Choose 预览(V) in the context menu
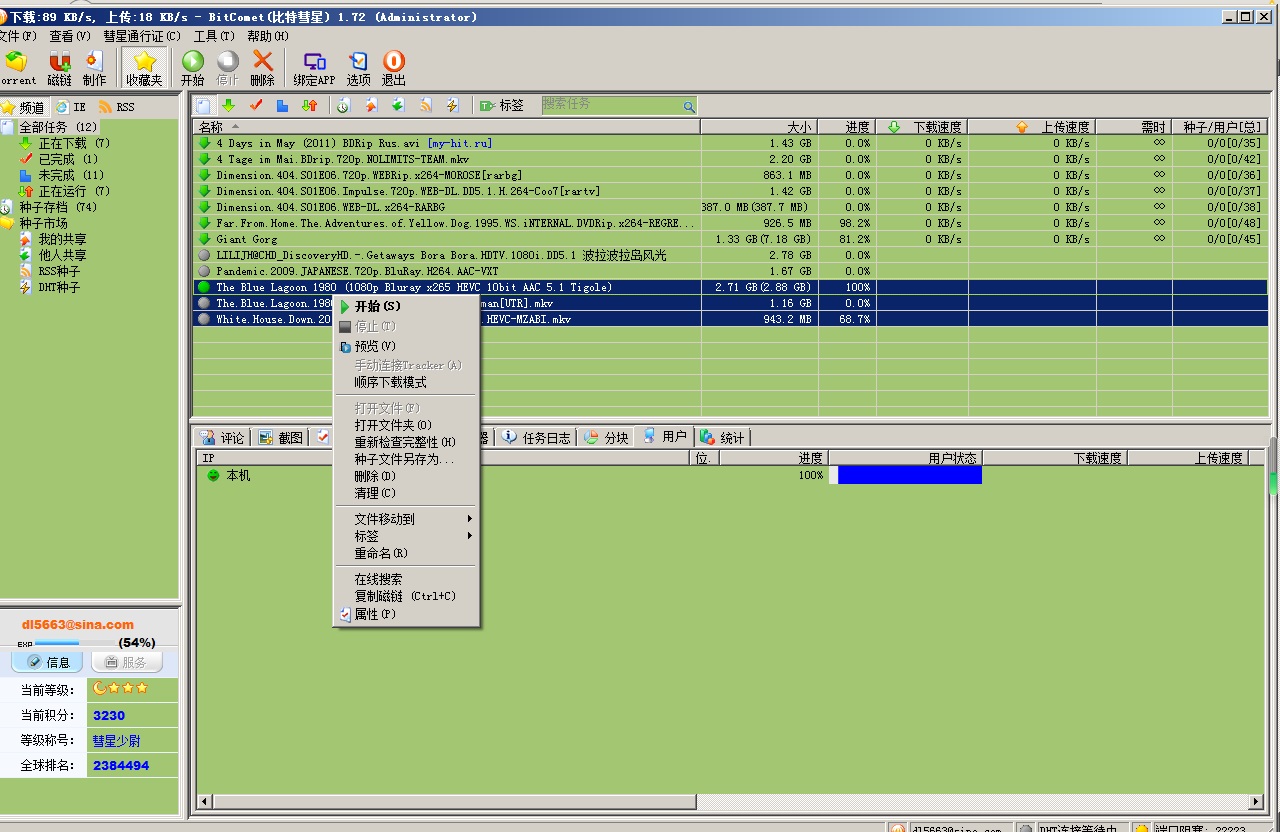 coord(406,346)
